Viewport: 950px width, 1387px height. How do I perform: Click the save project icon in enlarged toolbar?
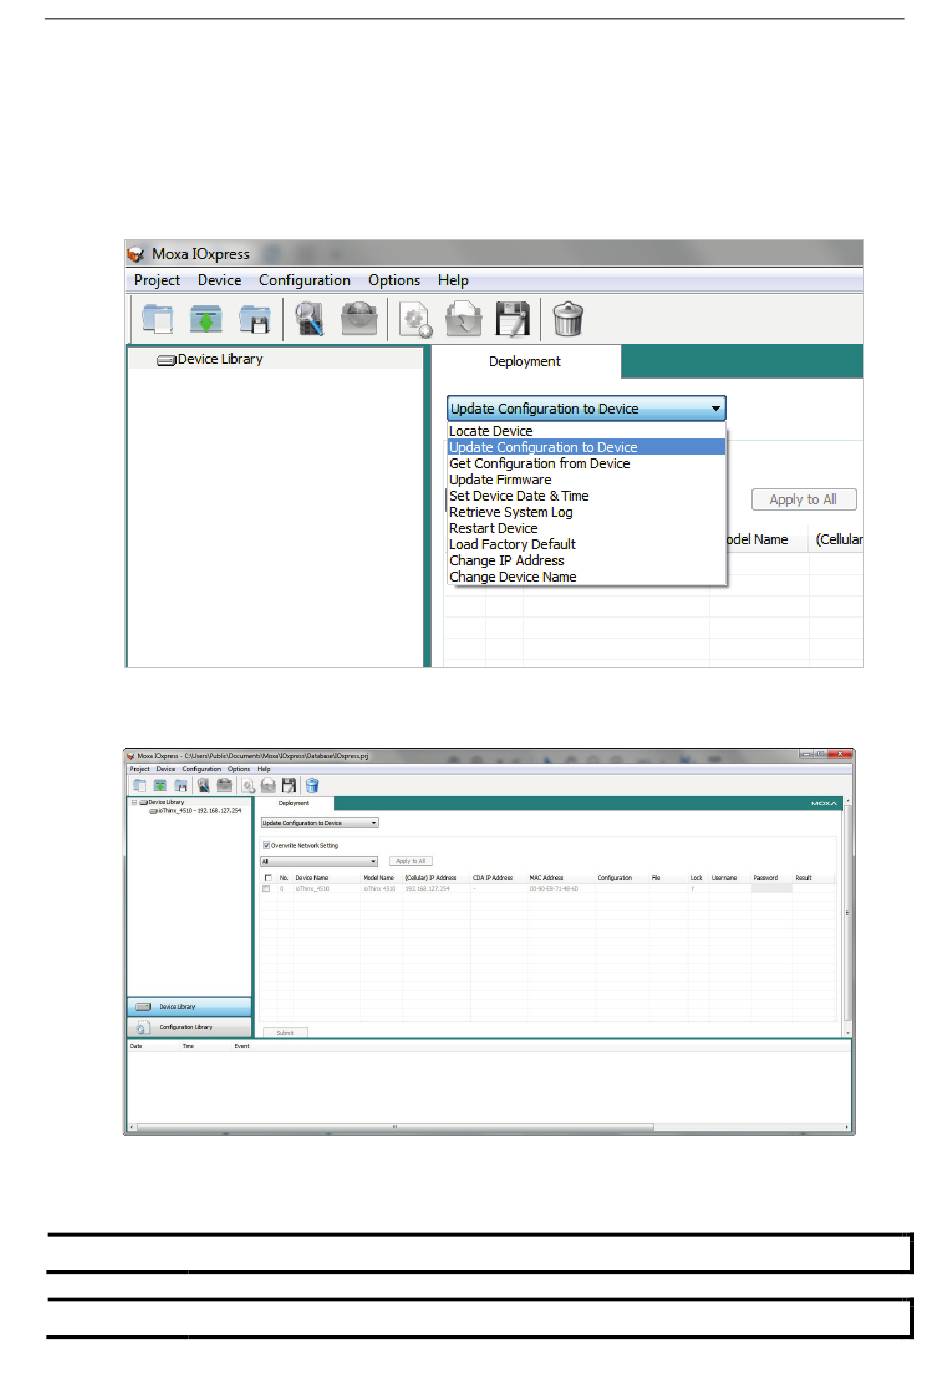(255, 319)
